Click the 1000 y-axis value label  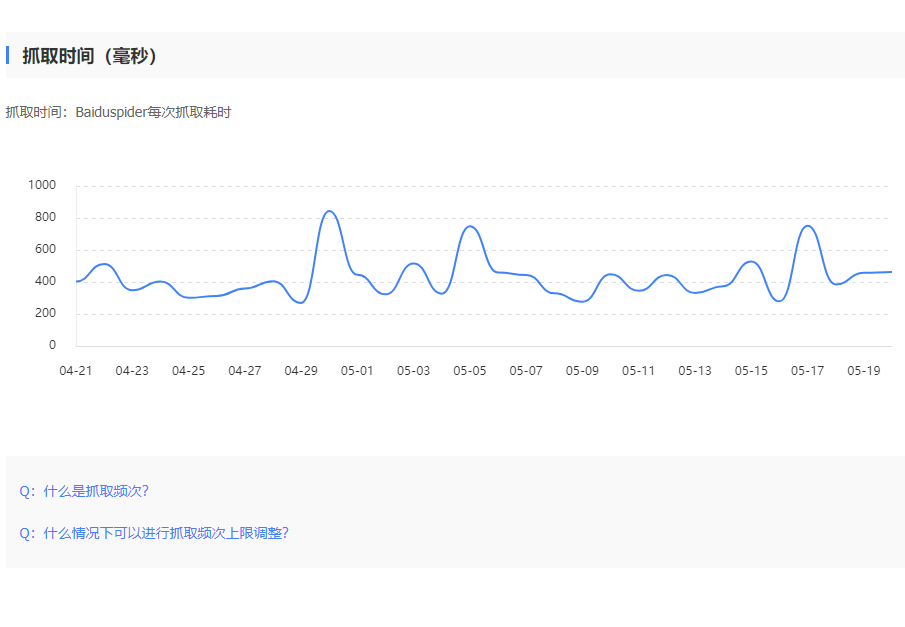coord(42,185)
